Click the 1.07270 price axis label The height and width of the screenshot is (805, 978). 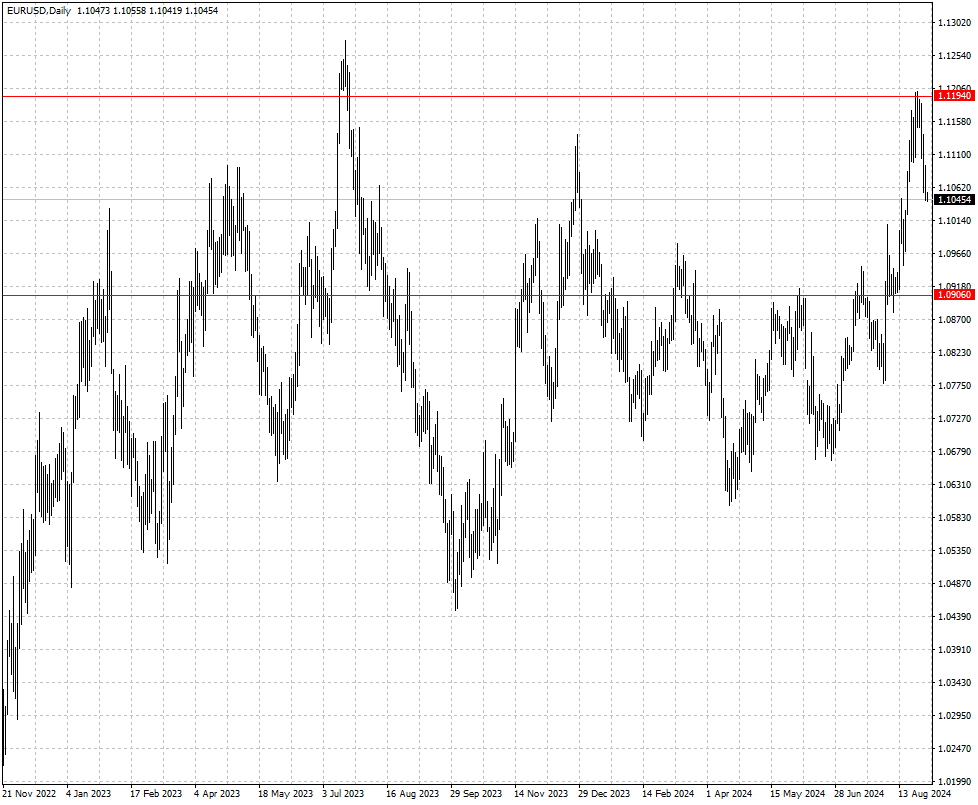pos(954,419)
